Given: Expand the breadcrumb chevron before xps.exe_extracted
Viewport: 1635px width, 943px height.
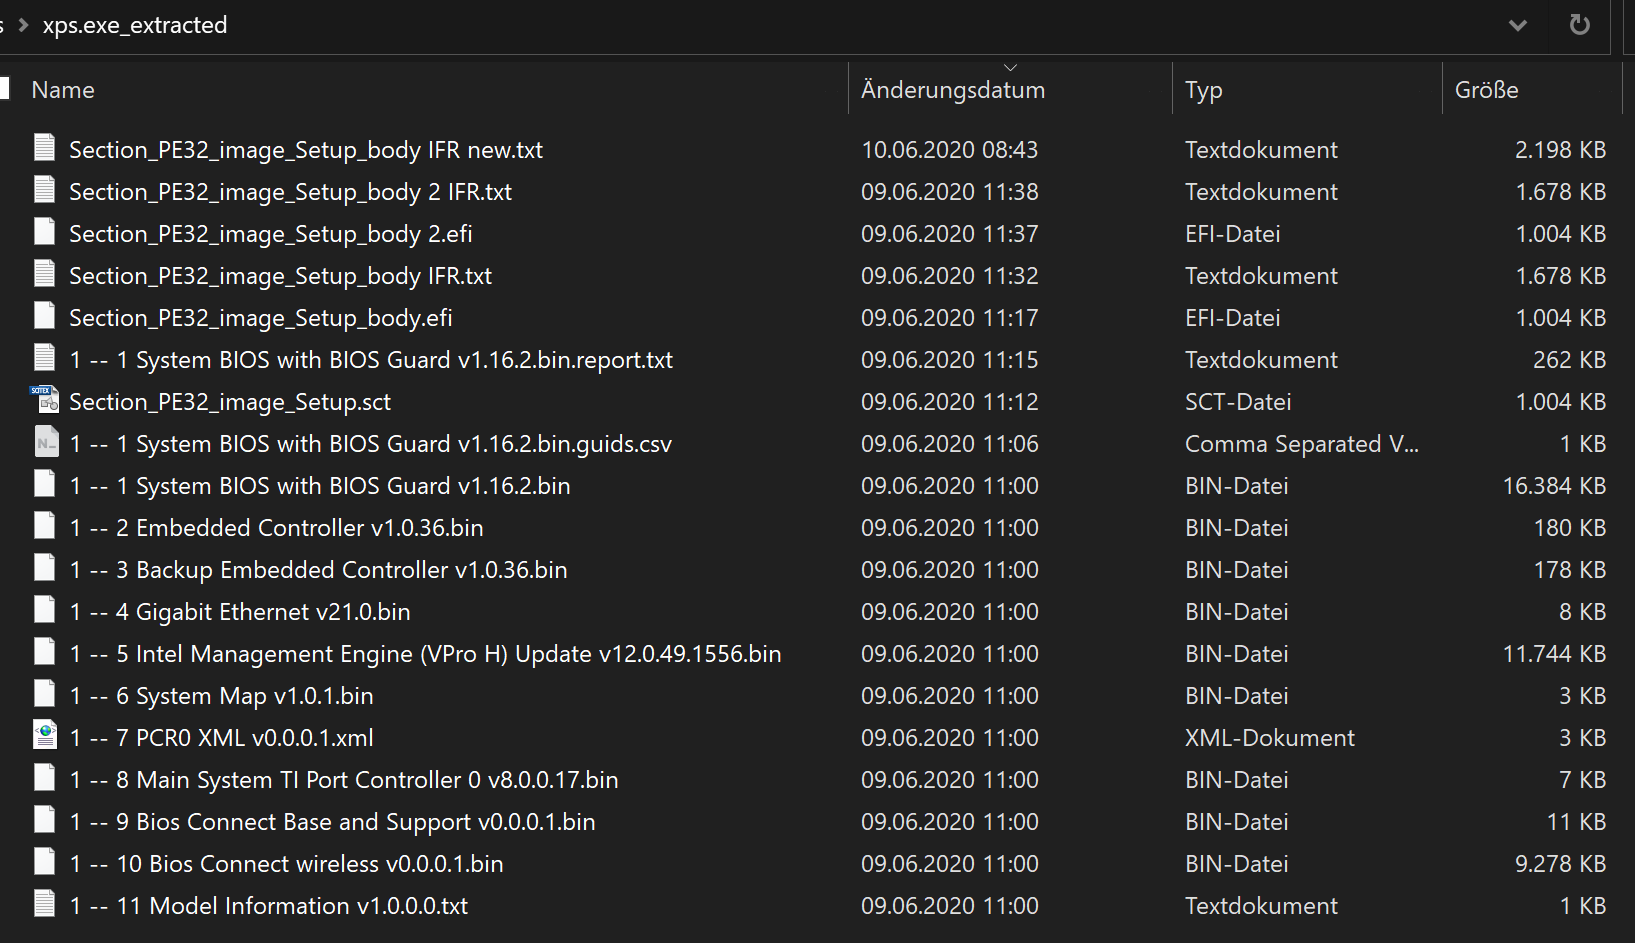Looking at the screenshot, I should click(x=23, y=25).
